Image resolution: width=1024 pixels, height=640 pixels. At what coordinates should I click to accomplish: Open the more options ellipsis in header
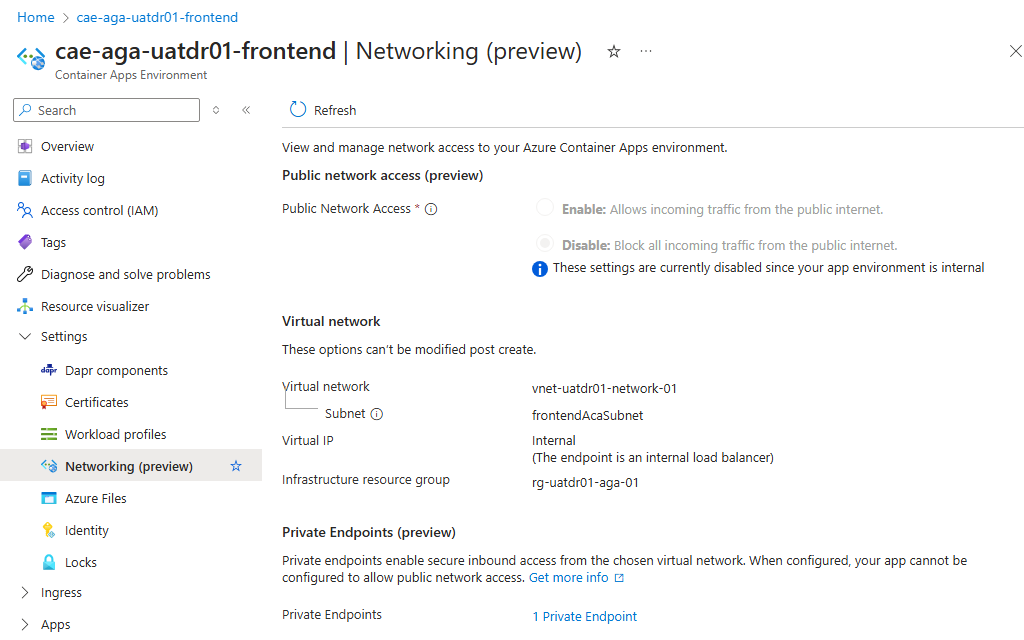coord(646,52)
